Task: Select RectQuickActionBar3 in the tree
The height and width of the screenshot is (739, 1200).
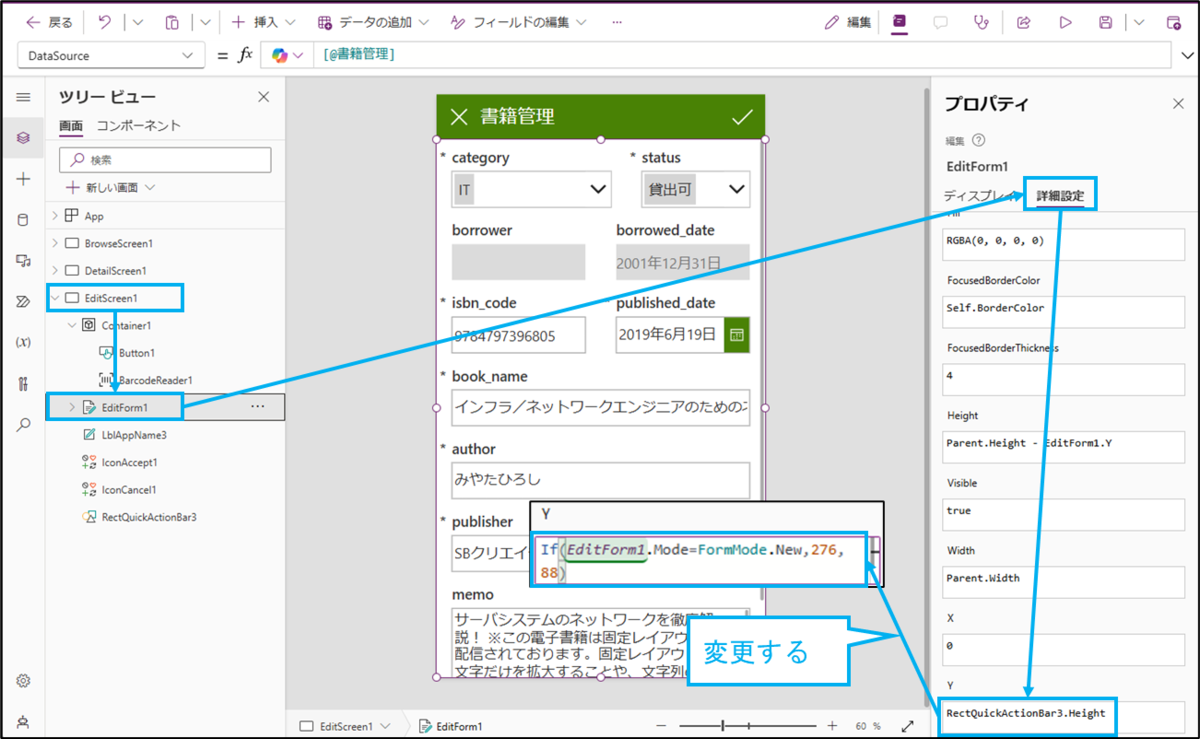Action: pos(149,517)
